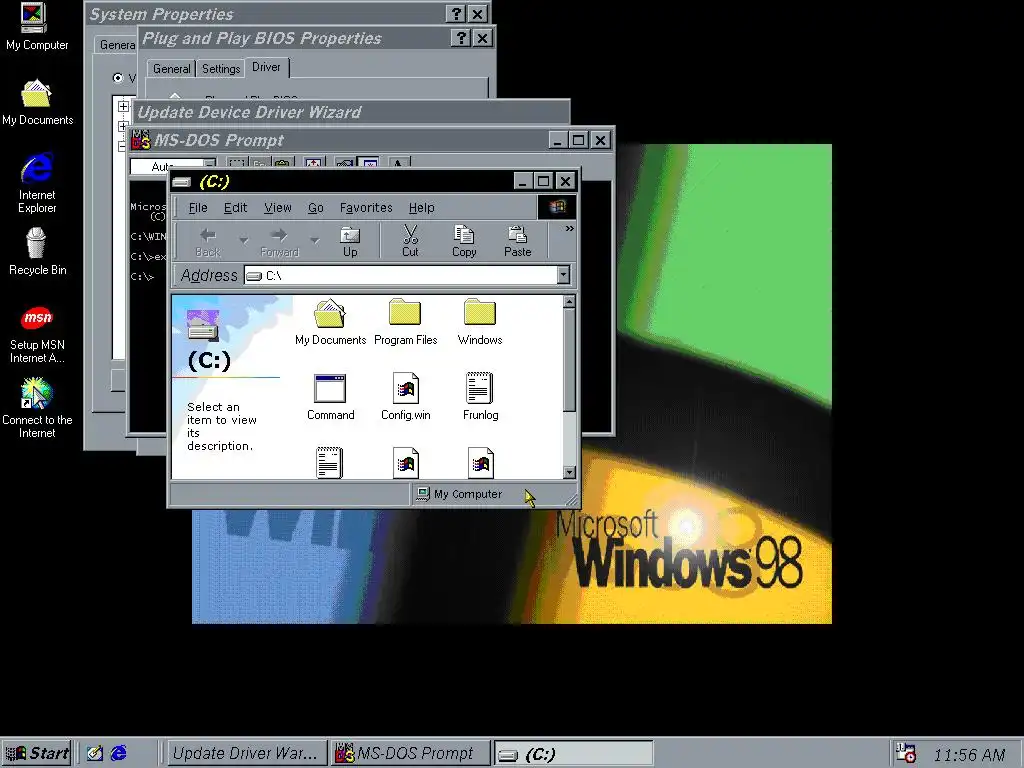Image resolution: width=1024 pixels, height=768 pixels.
Task: Click the (C:) taskbar button
Action: click(x=573, y=754)
